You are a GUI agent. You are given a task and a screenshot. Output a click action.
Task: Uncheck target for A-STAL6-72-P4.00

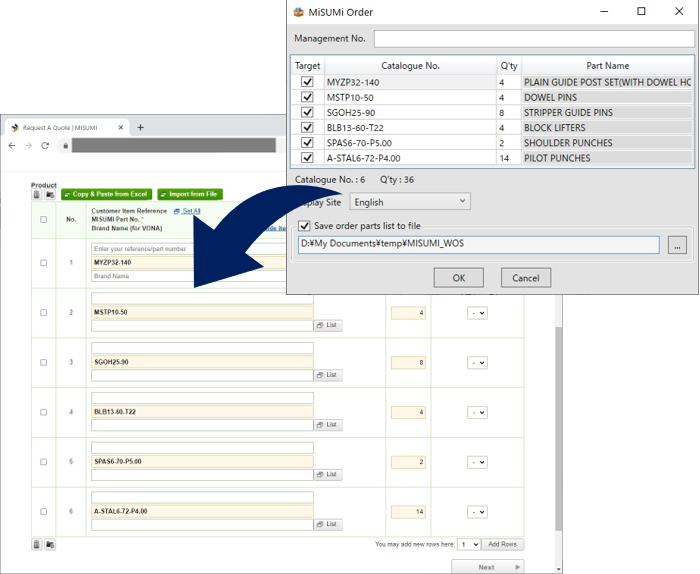(307, 158)
